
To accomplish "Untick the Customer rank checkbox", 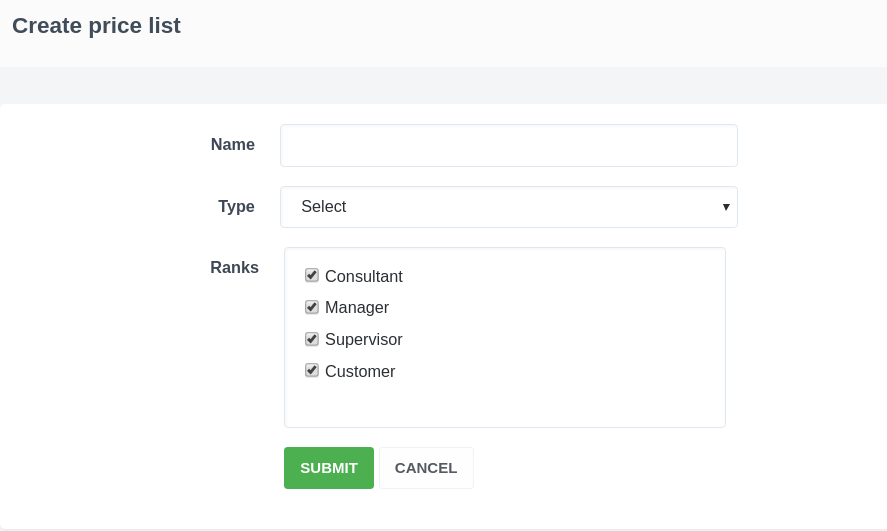I will [312, 370].
